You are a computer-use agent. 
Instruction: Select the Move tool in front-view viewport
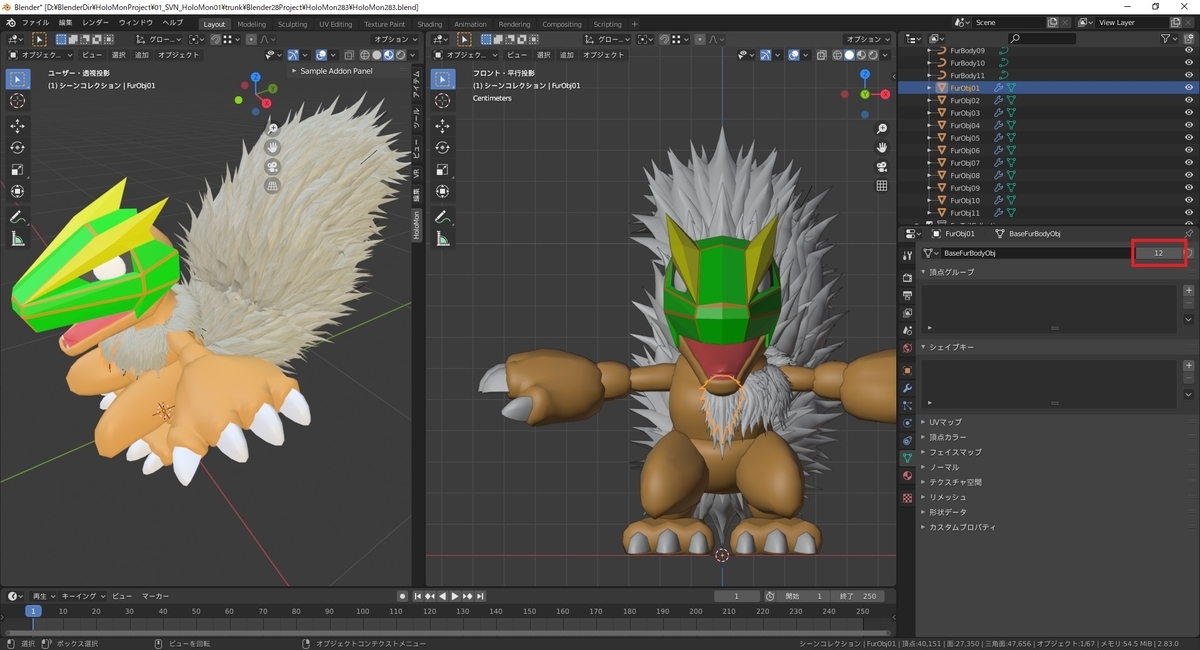[x=443, y=125]
